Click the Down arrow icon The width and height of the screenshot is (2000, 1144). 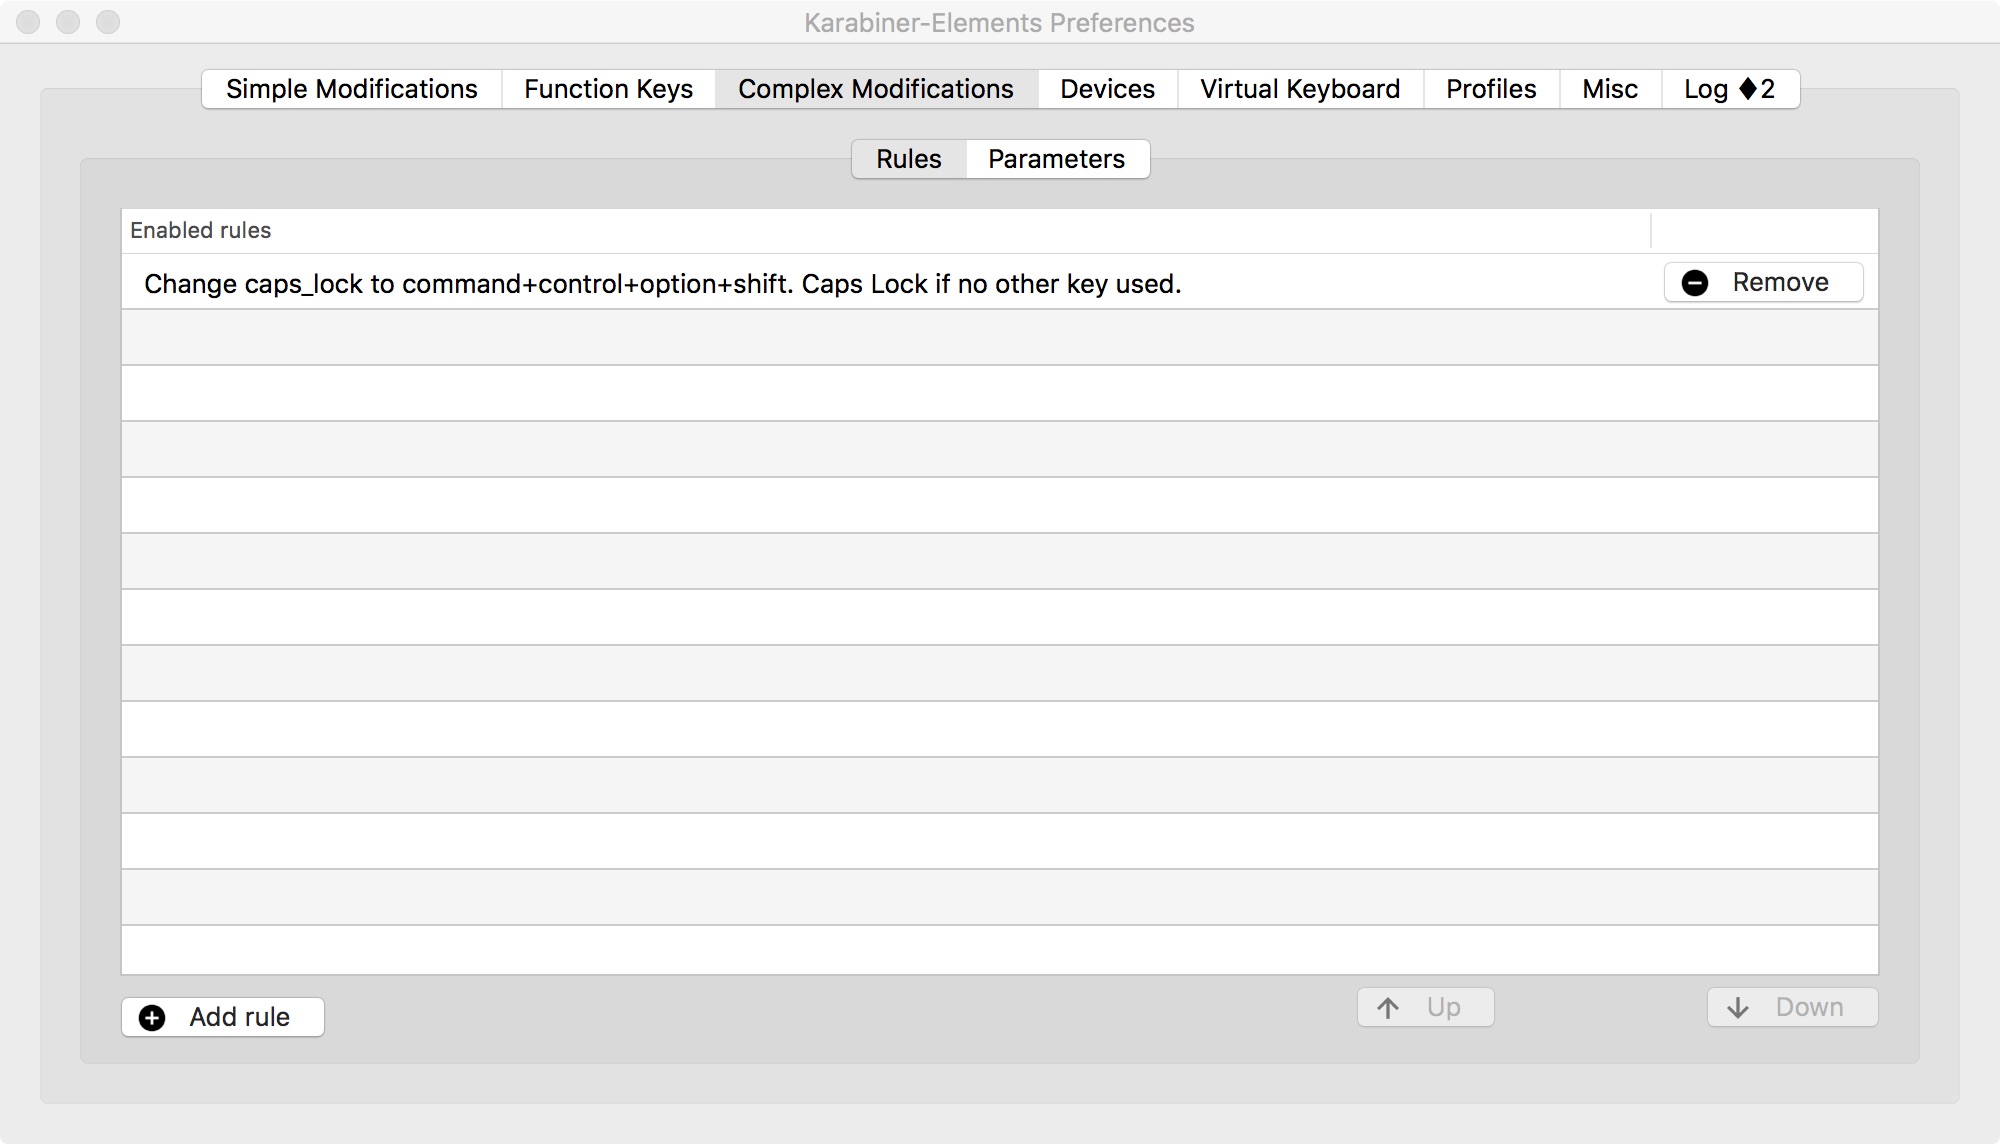click(x=1738, y=1007)
